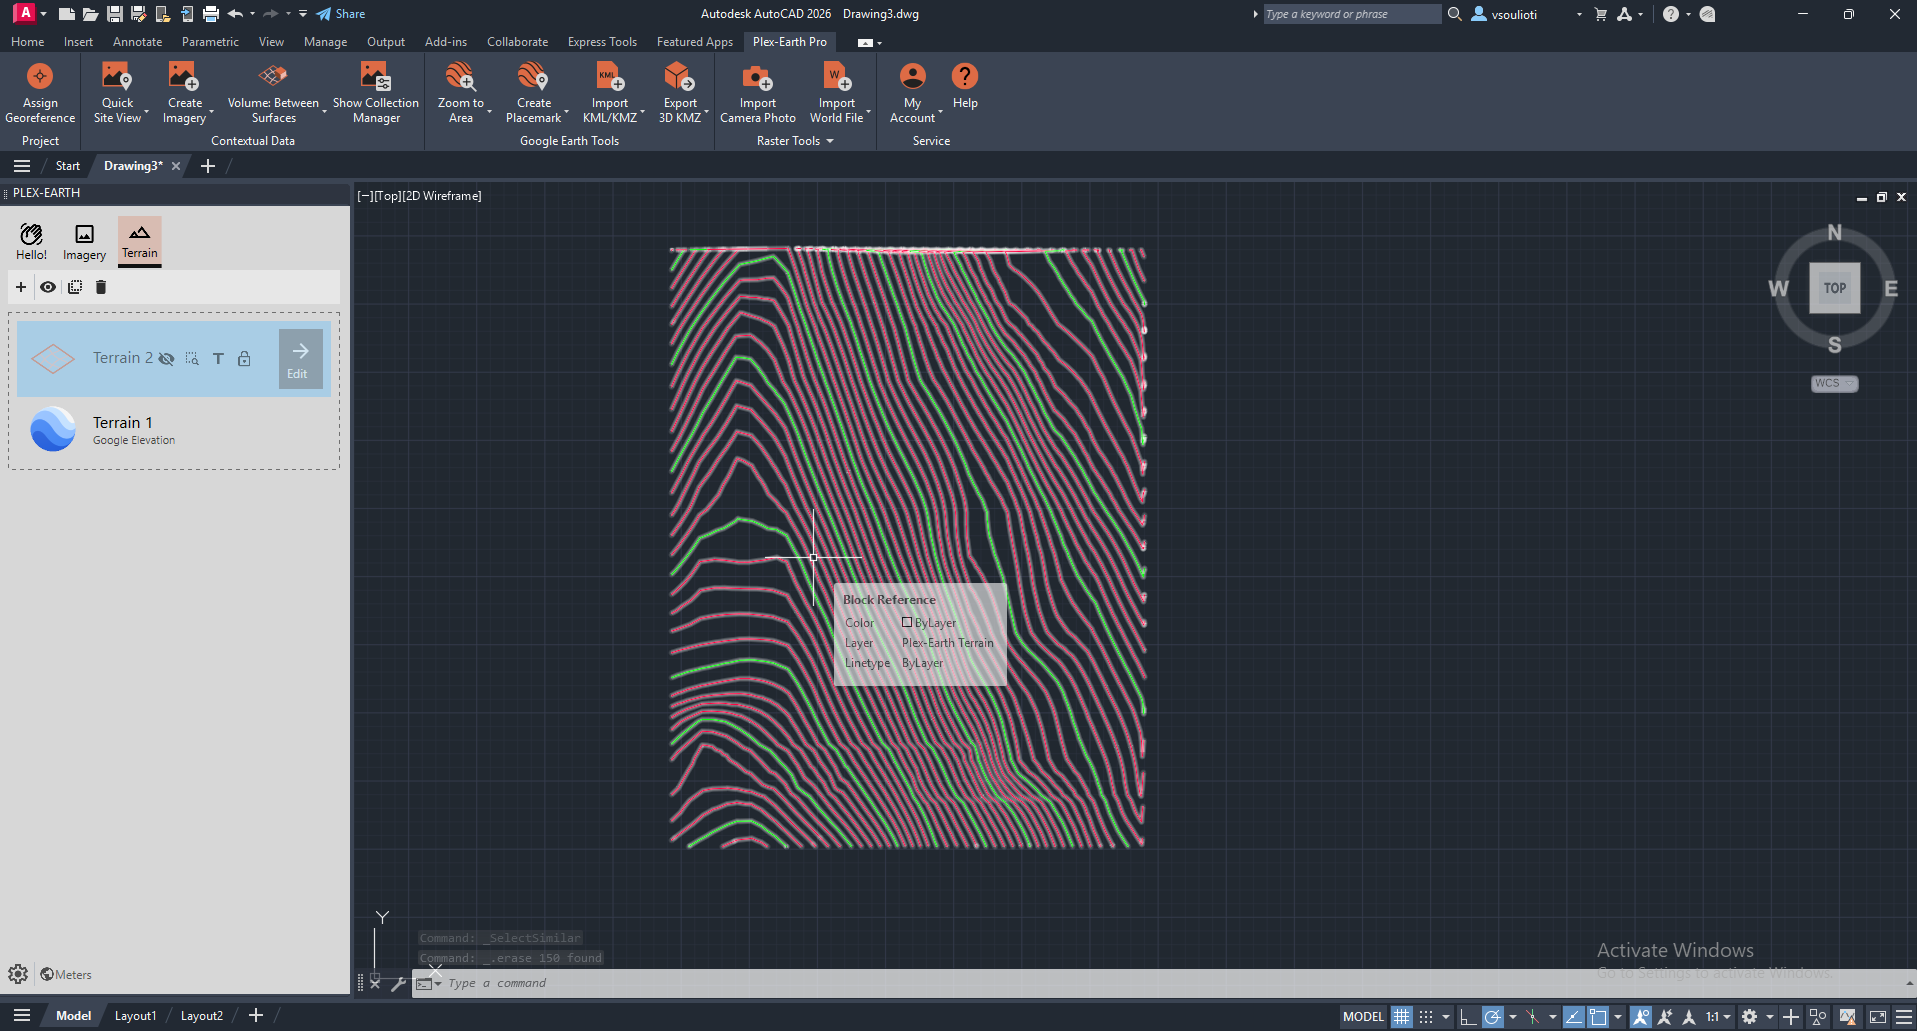
Task: Open the Home ribbon tab
Action: coord(27,42)
